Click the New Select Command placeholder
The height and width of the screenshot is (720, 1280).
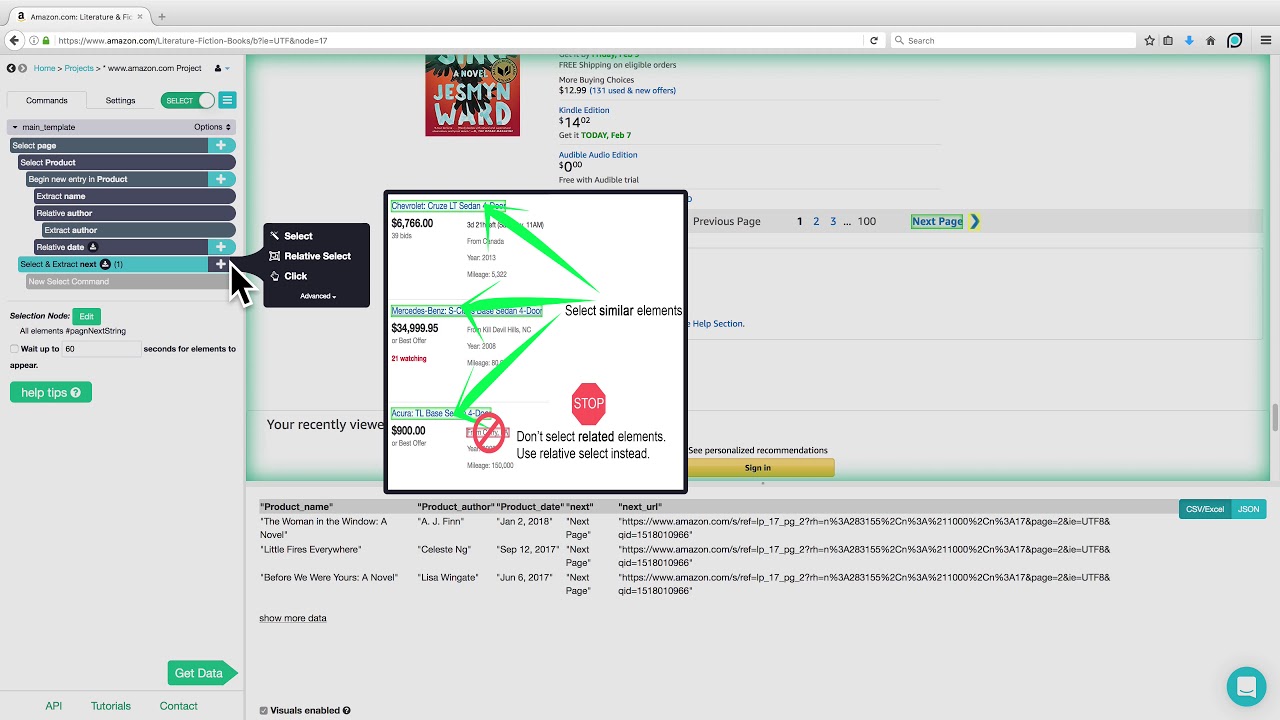tap(130, 281)
